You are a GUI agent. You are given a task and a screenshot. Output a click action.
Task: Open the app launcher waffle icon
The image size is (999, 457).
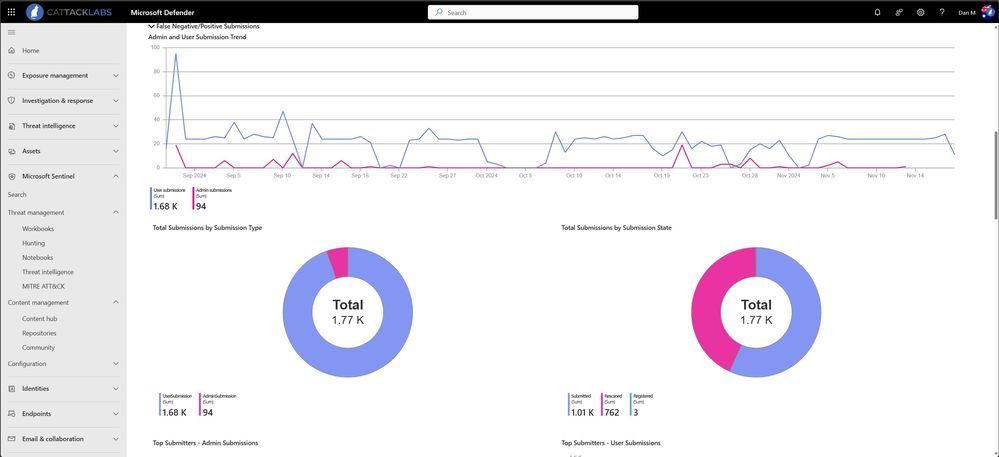(11, 12)
